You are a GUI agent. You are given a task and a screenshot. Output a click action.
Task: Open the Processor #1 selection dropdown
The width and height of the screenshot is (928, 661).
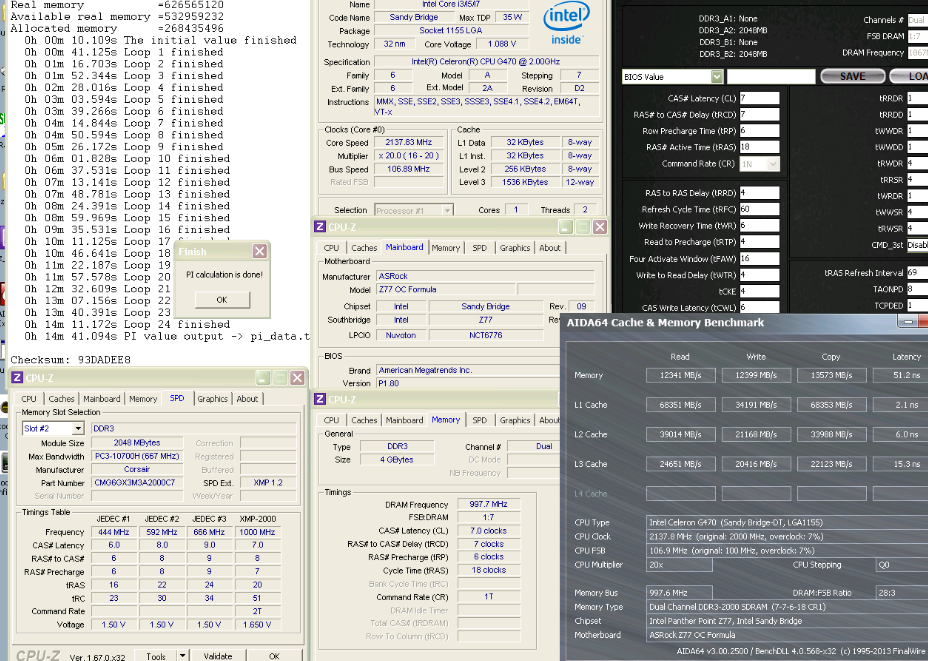coord(447,210)
